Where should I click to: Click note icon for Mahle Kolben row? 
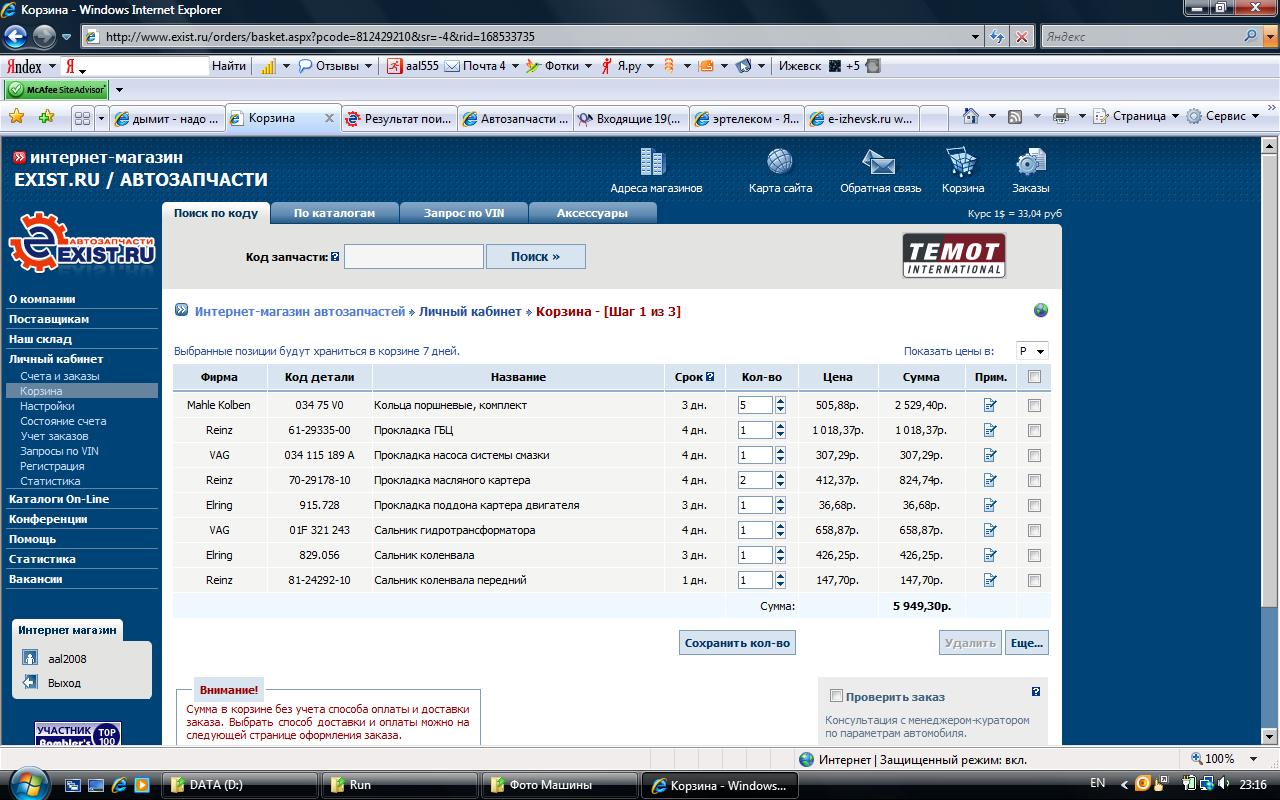[990, 405]
